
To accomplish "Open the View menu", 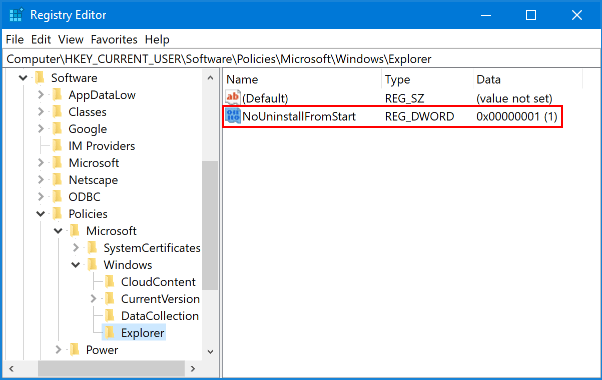I will (x=71, y=40).
